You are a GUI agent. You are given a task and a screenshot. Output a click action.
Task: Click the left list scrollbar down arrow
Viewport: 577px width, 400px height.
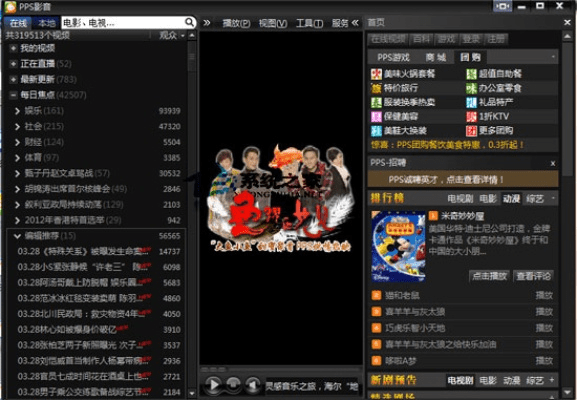click(192, 393)
